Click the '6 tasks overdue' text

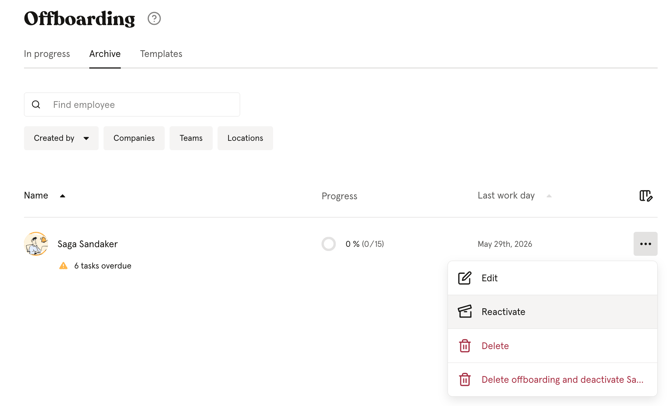point(103,266)
